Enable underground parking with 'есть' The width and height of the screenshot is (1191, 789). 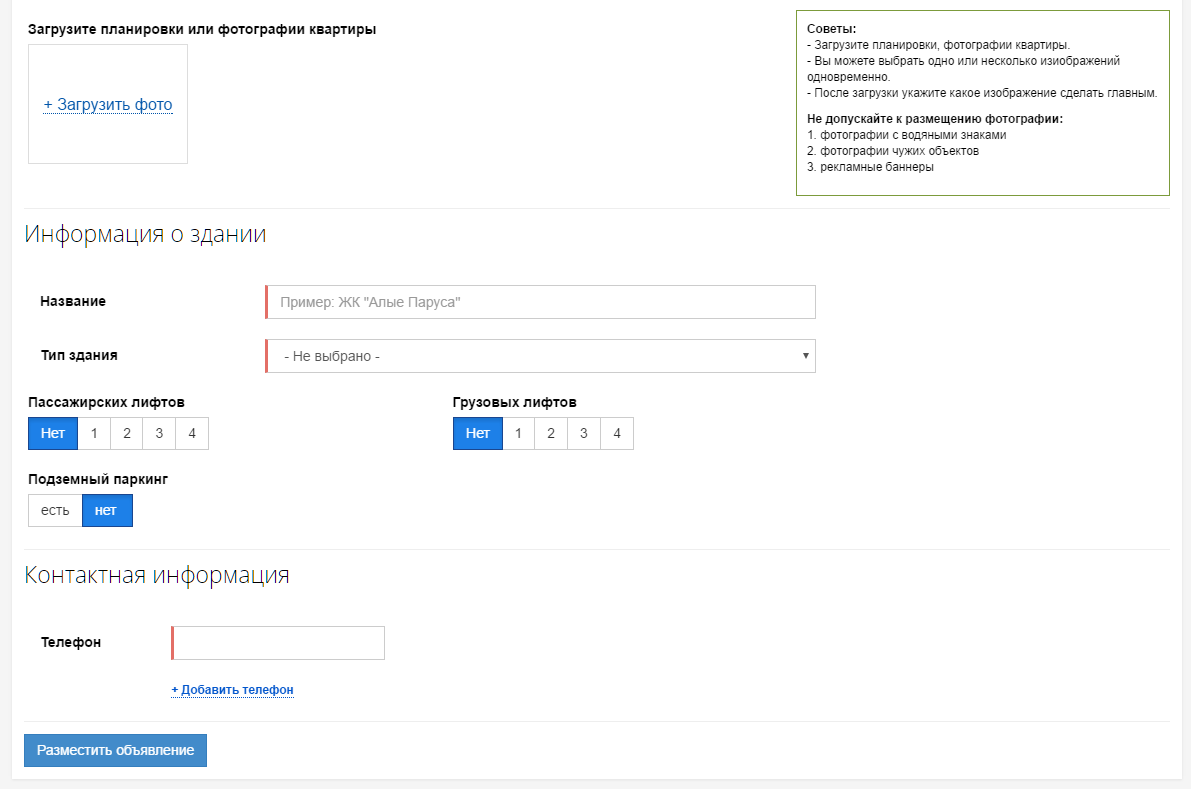(55, 510)
